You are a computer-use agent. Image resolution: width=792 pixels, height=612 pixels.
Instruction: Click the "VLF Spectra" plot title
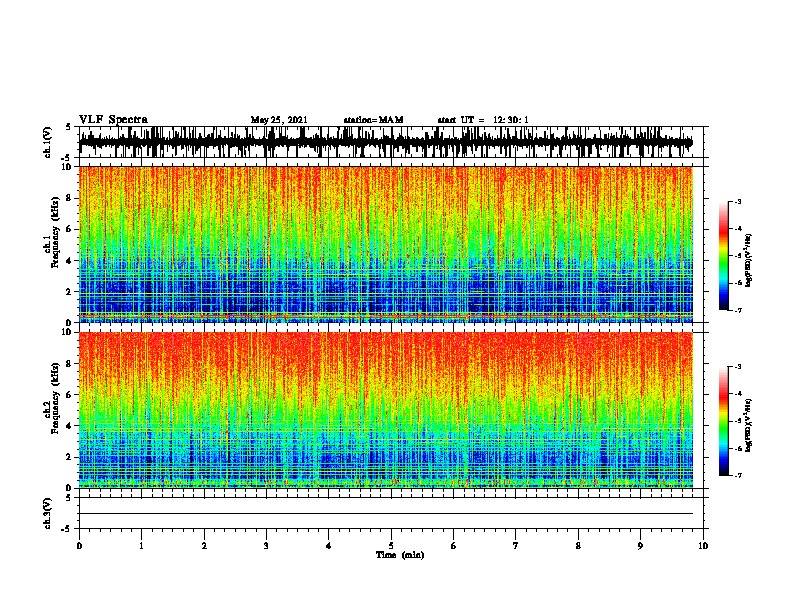point(113,120)
